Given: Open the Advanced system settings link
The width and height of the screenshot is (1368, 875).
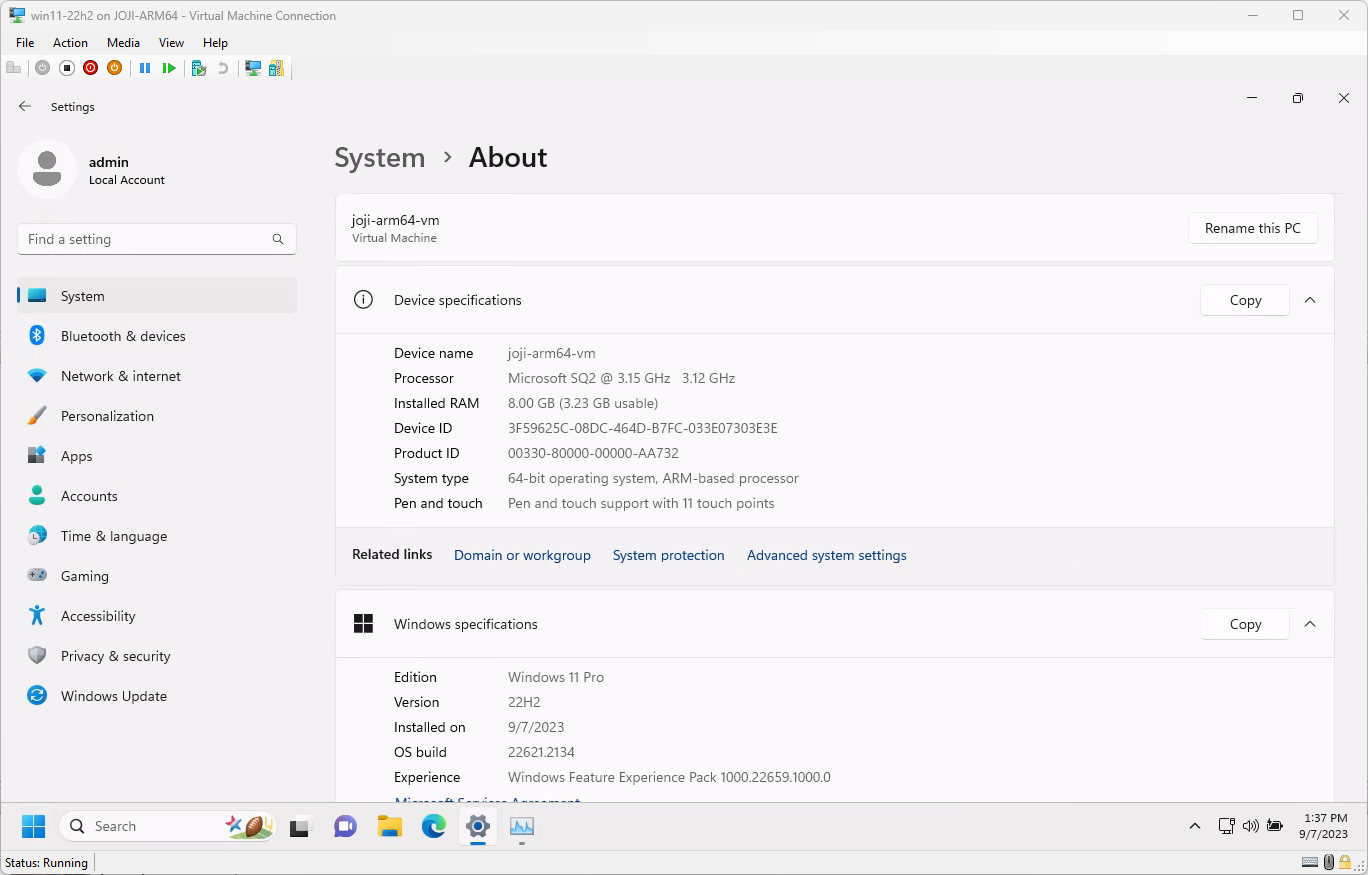Looking at the screenshot, I should coord(826,555).
